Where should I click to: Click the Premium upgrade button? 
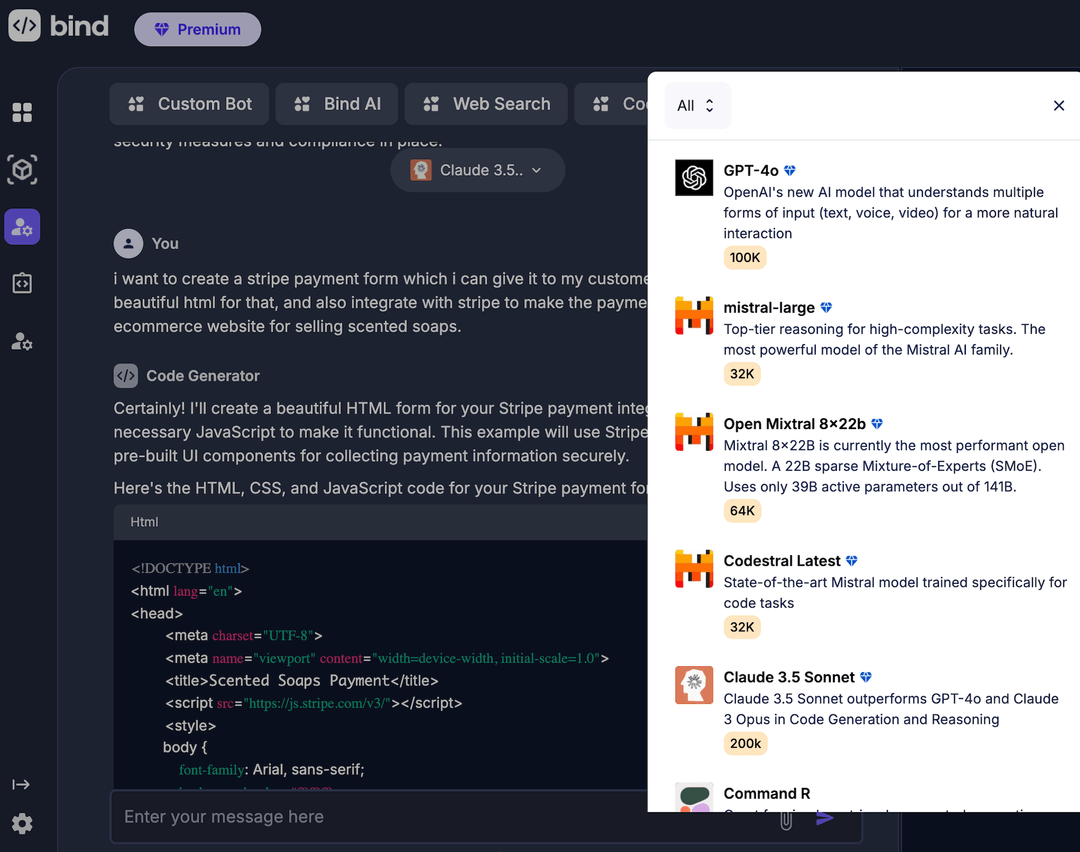197,29
